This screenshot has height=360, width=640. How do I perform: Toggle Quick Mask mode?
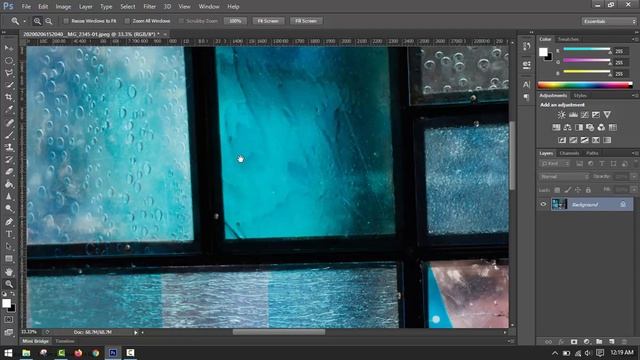pyautogui.click(x=9, y=320)
